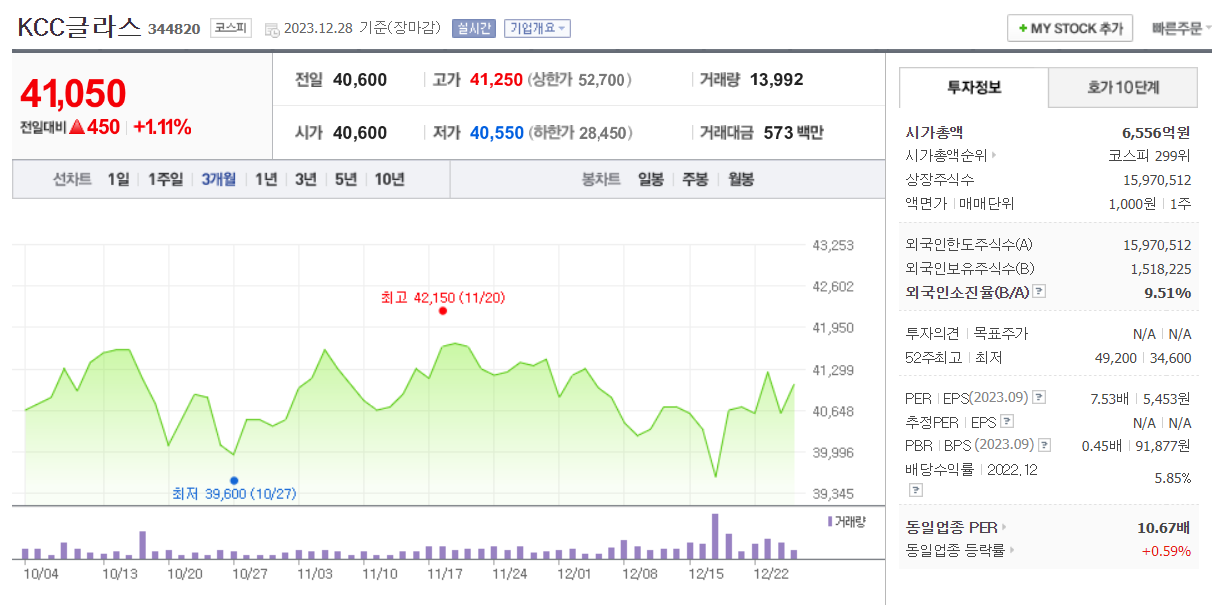This screenshot has height=605, width=1223.
Task: Switch to the 호가10단계 tab
Action: click(x=1123, y=87)
